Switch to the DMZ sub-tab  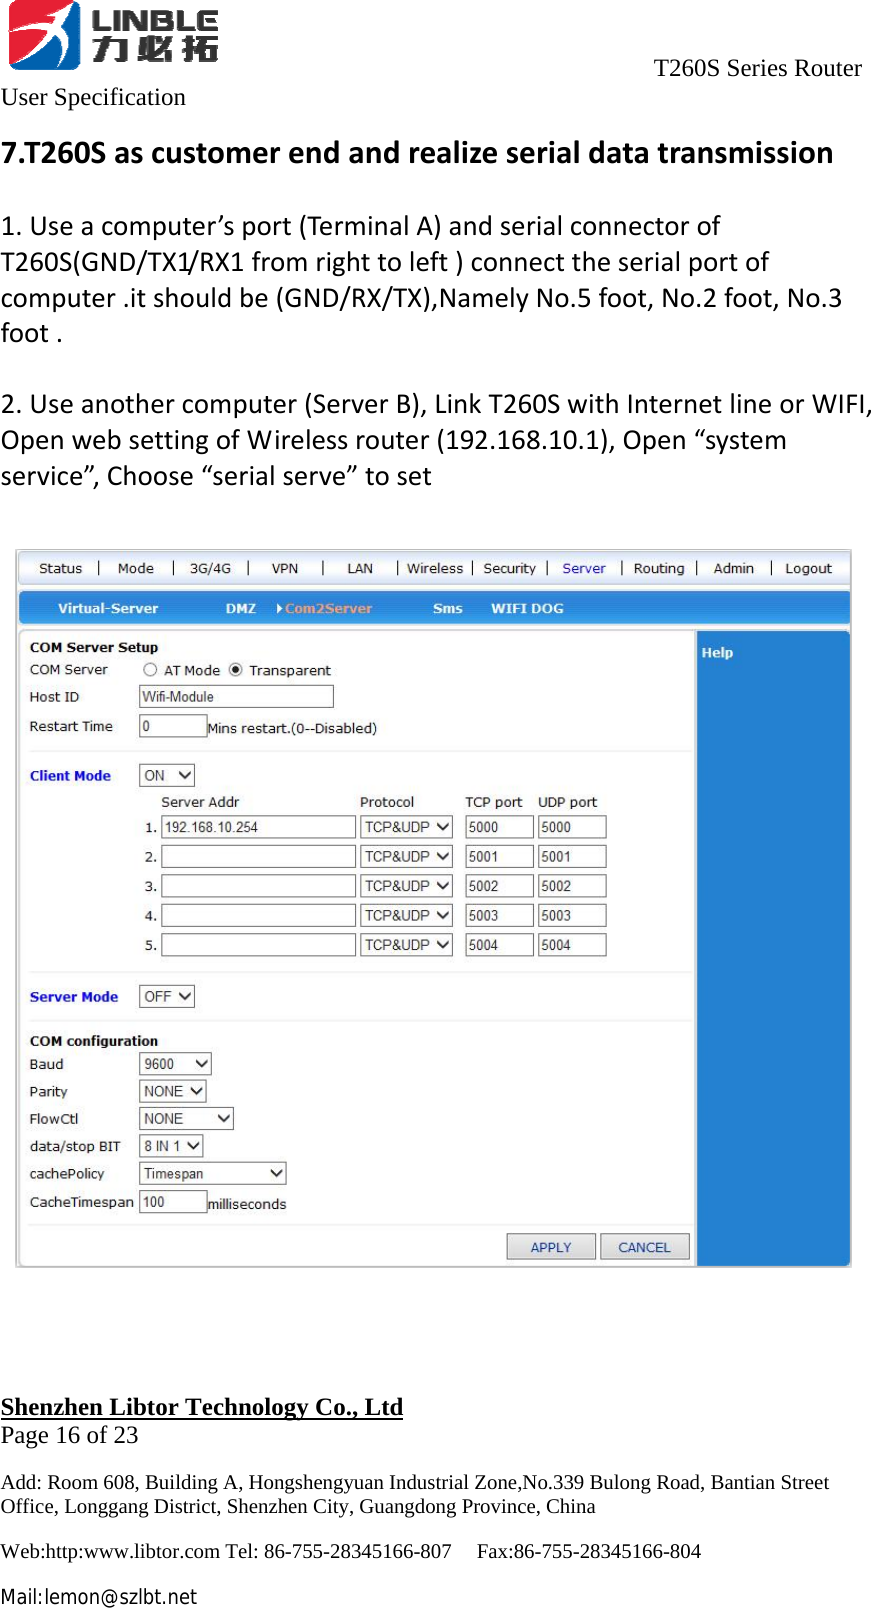pyautogui.click(x=240, y=608)
